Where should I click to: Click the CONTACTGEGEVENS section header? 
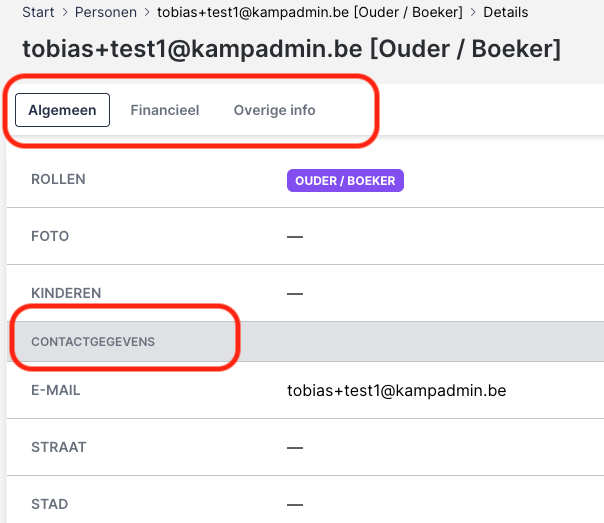(x=93, y=342)
